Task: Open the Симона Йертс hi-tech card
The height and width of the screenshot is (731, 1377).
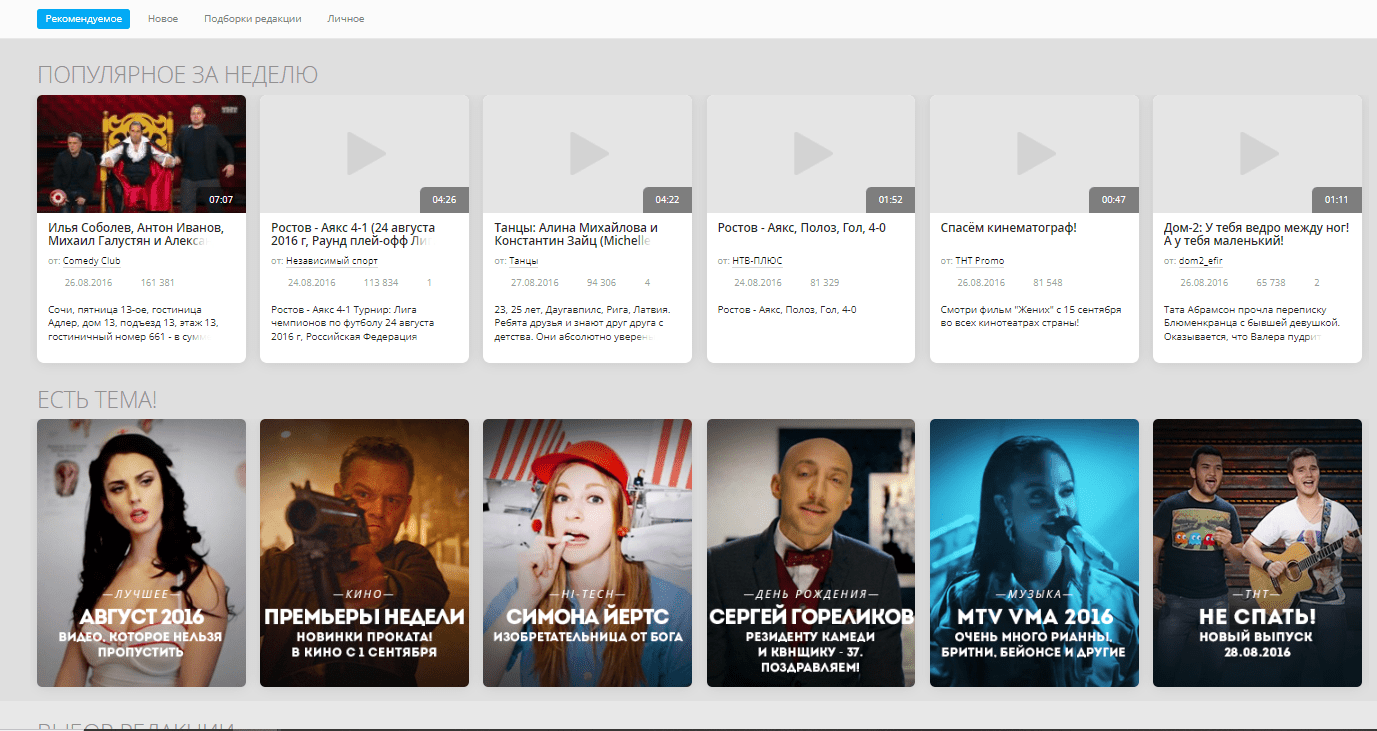Action: click(x=587, y=553)
